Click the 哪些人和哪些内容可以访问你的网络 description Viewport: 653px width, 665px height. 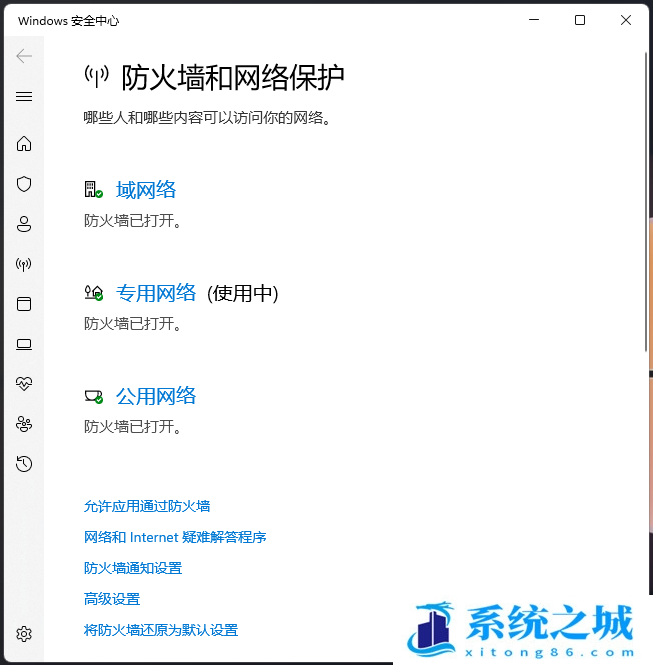[x=207, y=117]
